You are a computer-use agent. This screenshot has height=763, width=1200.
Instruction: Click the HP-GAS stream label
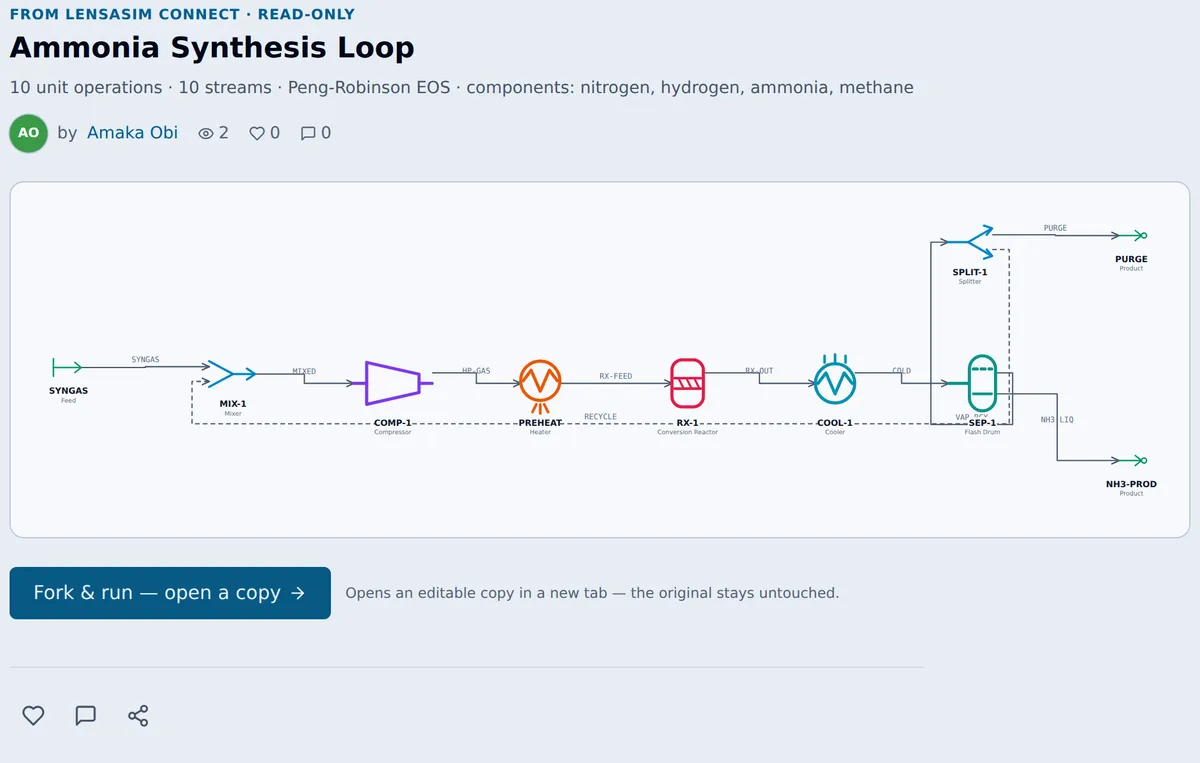[476, 371]
